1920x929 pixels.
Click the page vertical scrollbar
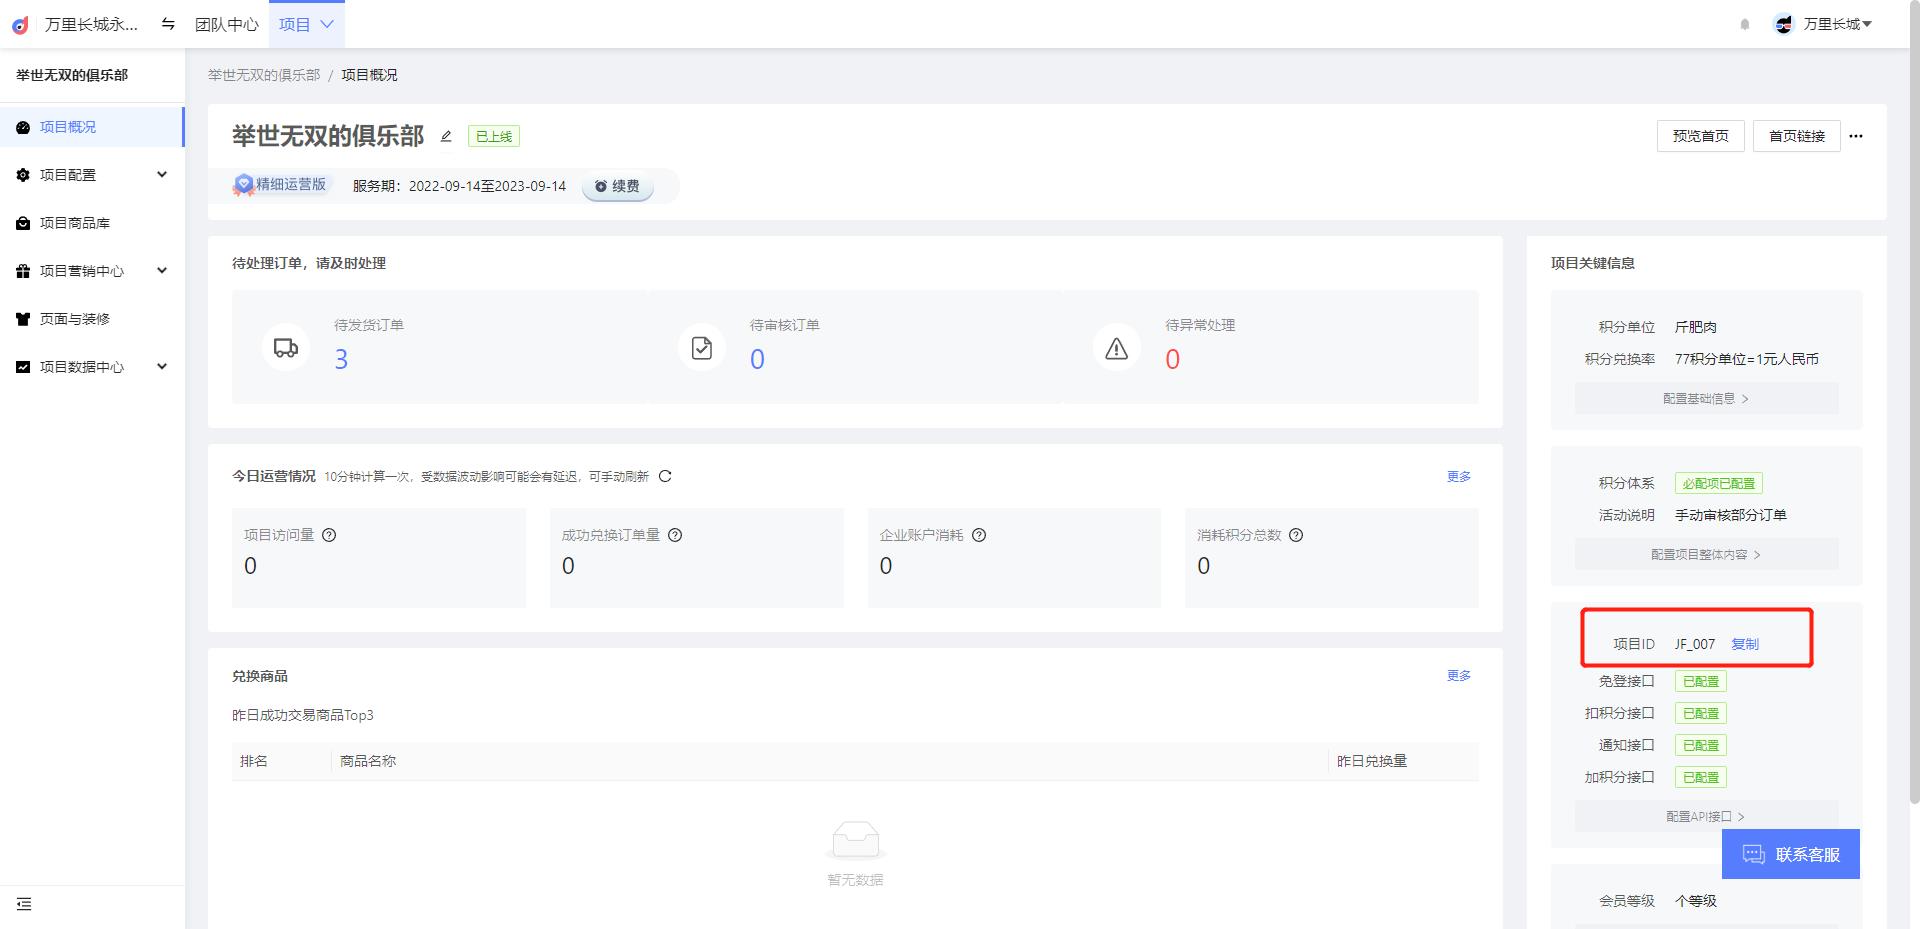click(x=1914, y=400)
